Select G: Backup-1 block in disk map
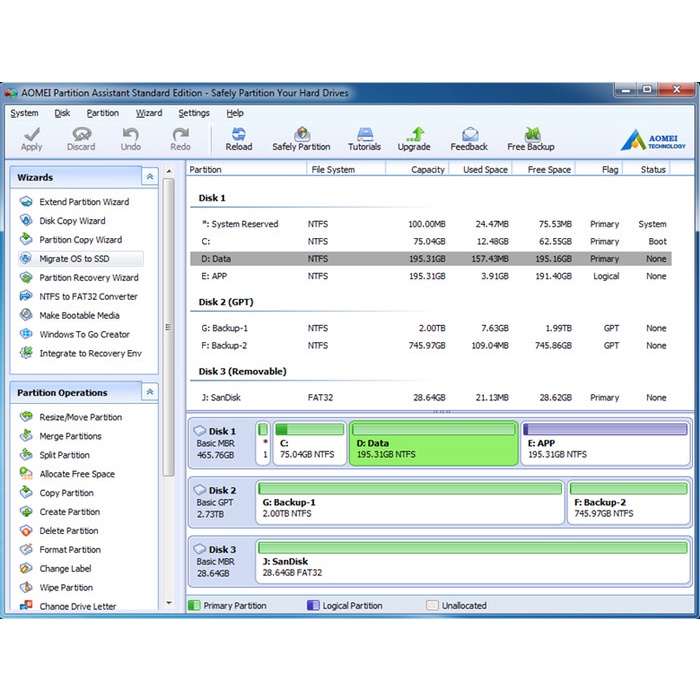The image size is (700, 700). (410, 502)
